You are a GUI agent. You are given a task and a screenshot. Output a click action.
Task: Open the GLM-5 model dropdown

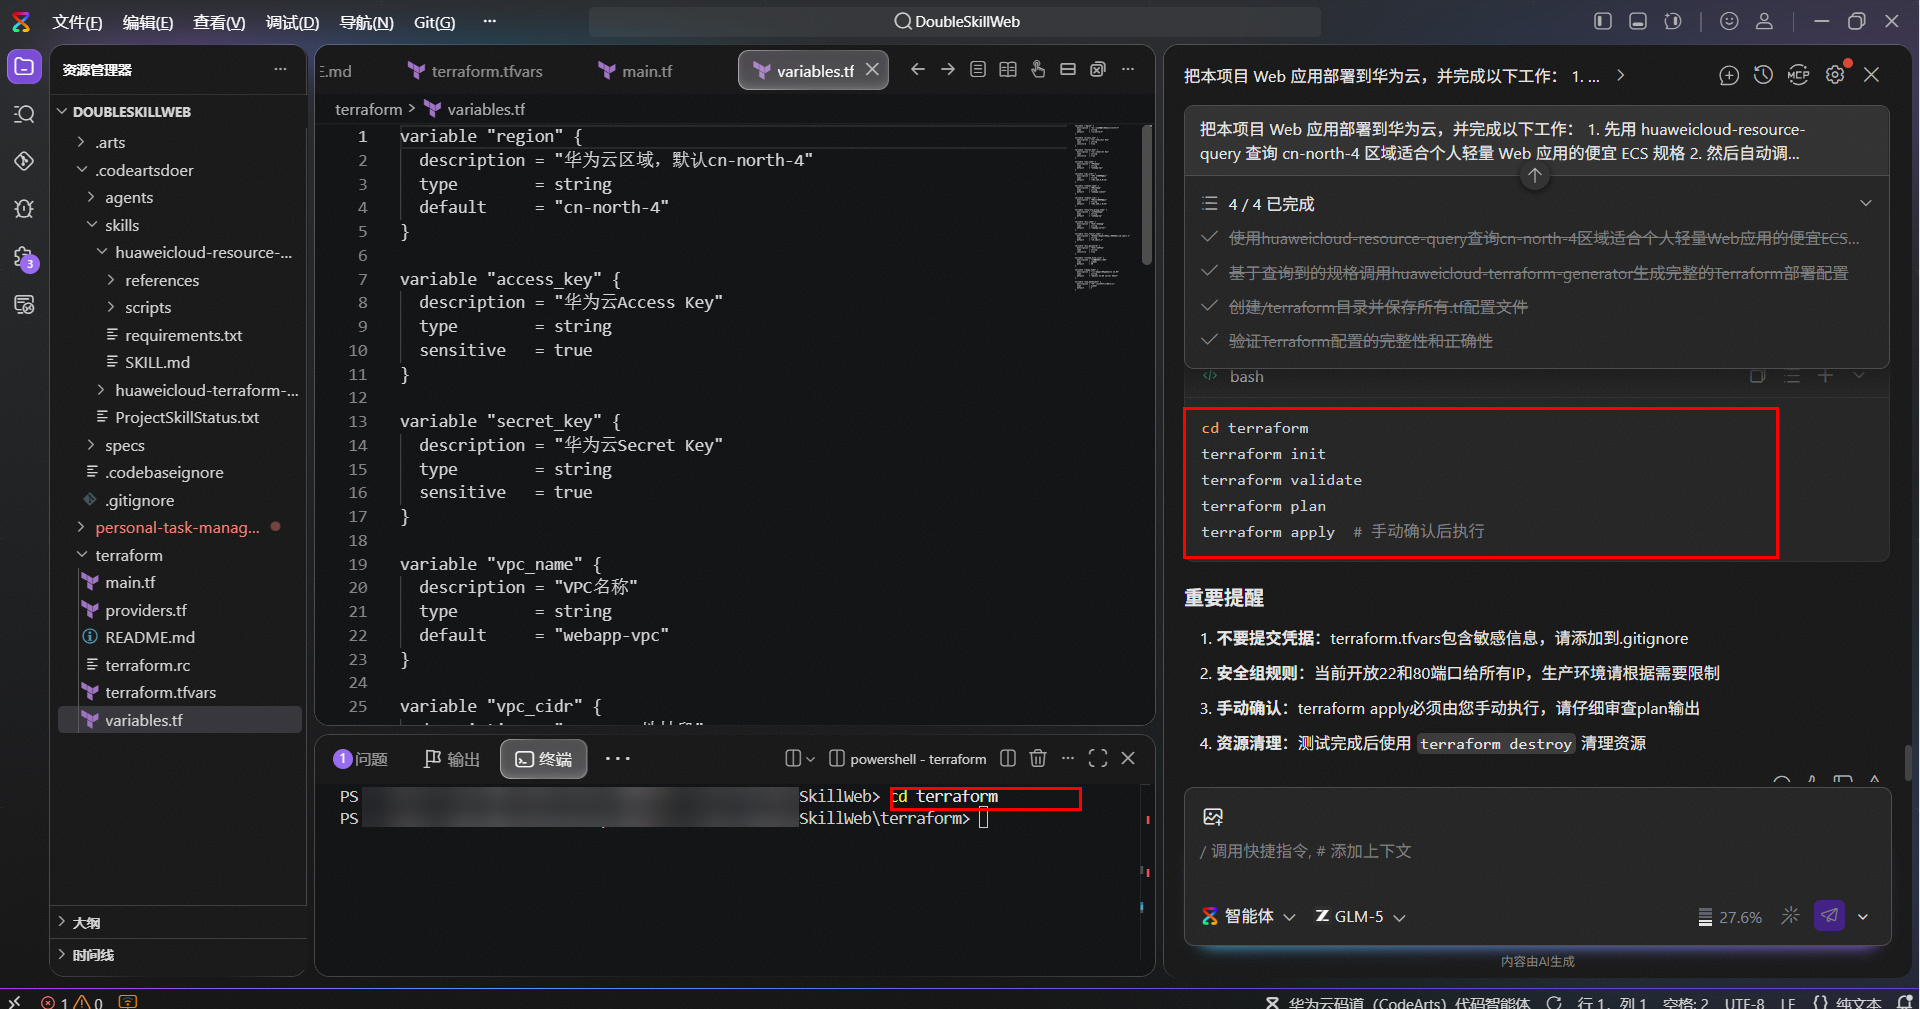[1360, 916]
